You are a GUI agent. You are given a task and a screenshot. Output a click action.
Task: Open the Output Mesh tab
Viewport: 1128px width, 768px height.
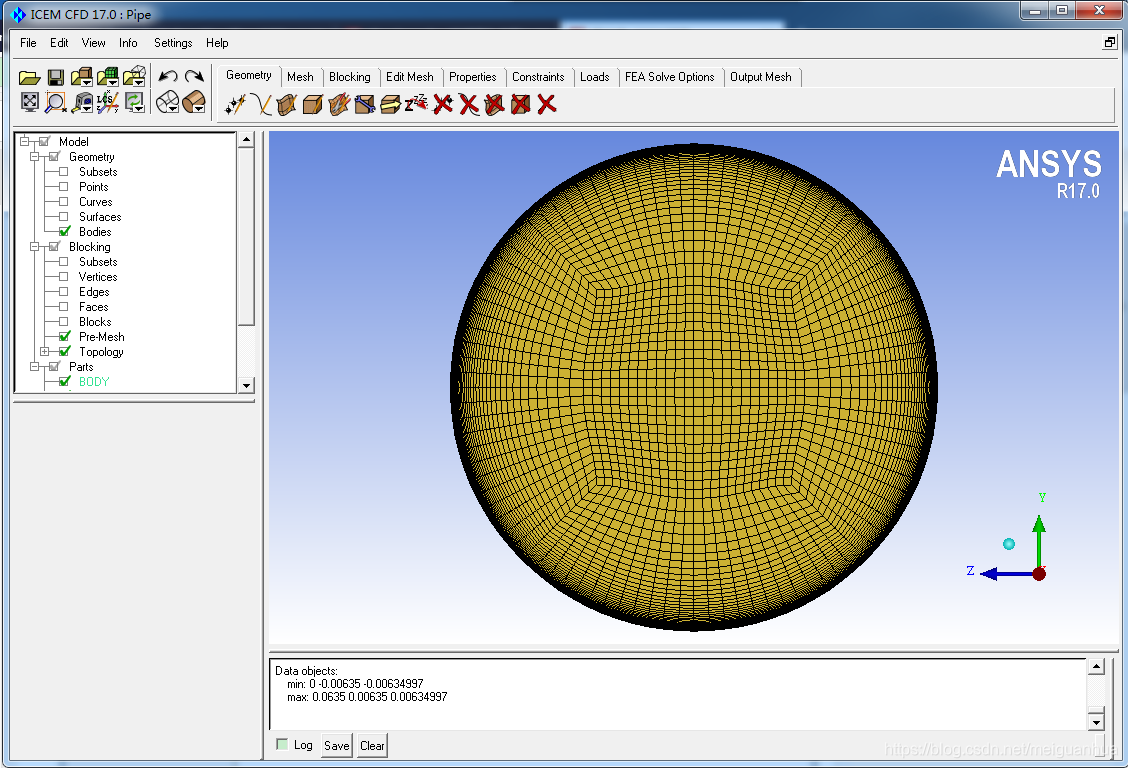[760, 77]
